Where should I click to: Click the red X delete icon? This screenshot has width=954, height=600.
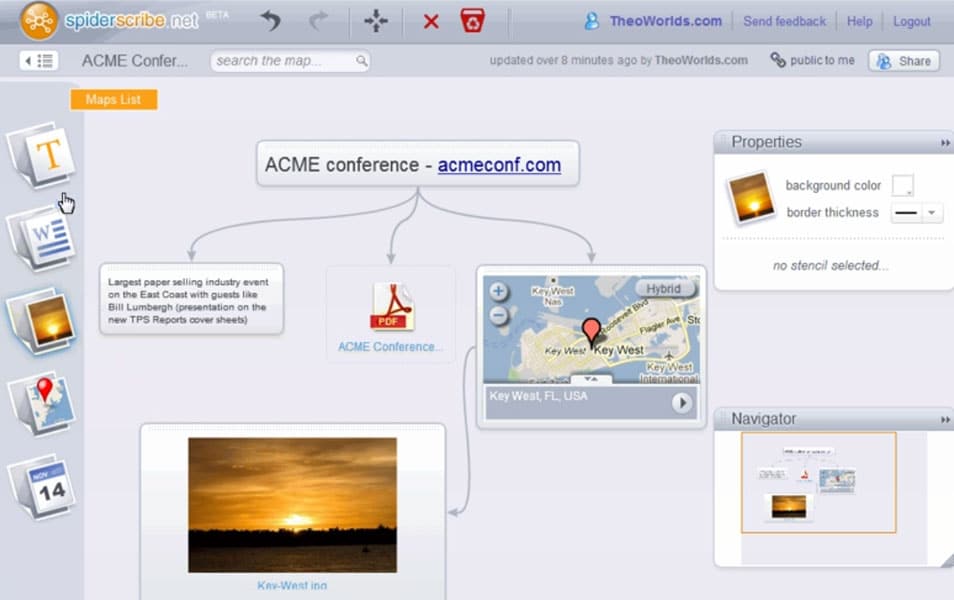431,21
